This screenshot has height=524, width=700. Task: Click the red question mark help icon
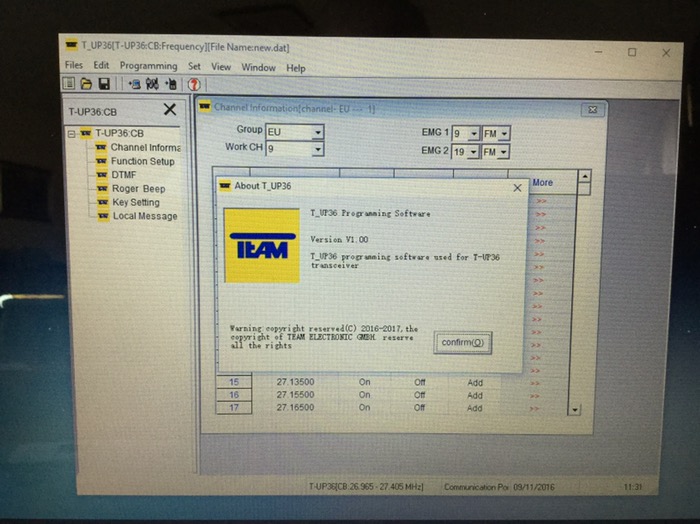[194, 84]
